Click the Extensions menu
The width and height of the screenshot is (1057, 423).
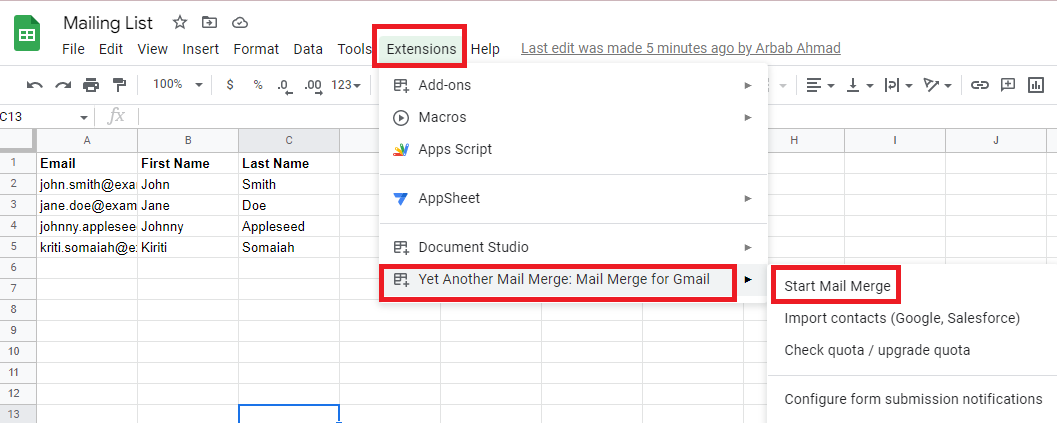(421, 49)
